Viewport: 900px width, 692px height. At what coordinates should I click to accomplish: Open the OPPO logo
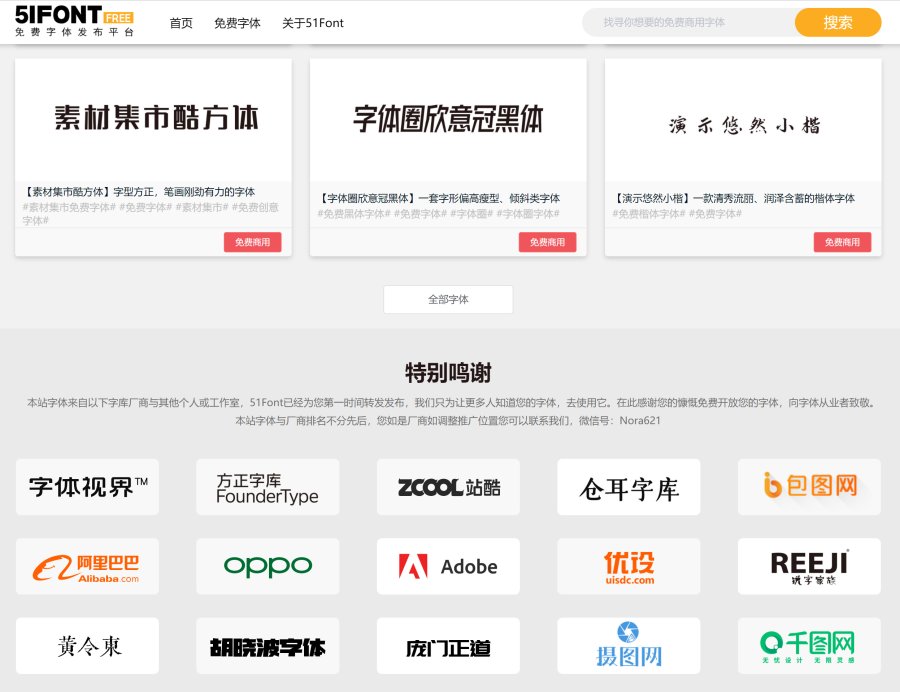pos(267,567)
